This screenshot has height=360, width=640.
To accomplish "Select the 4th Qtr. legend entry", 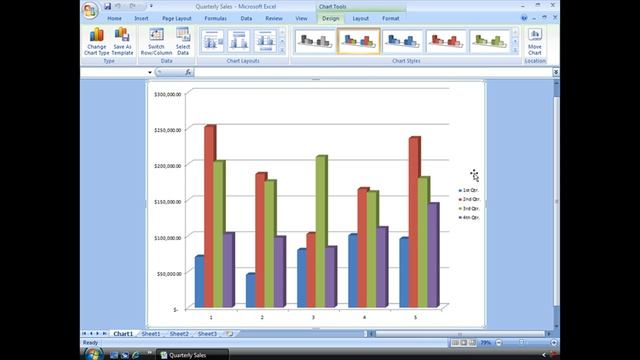I will click(469, 218).
